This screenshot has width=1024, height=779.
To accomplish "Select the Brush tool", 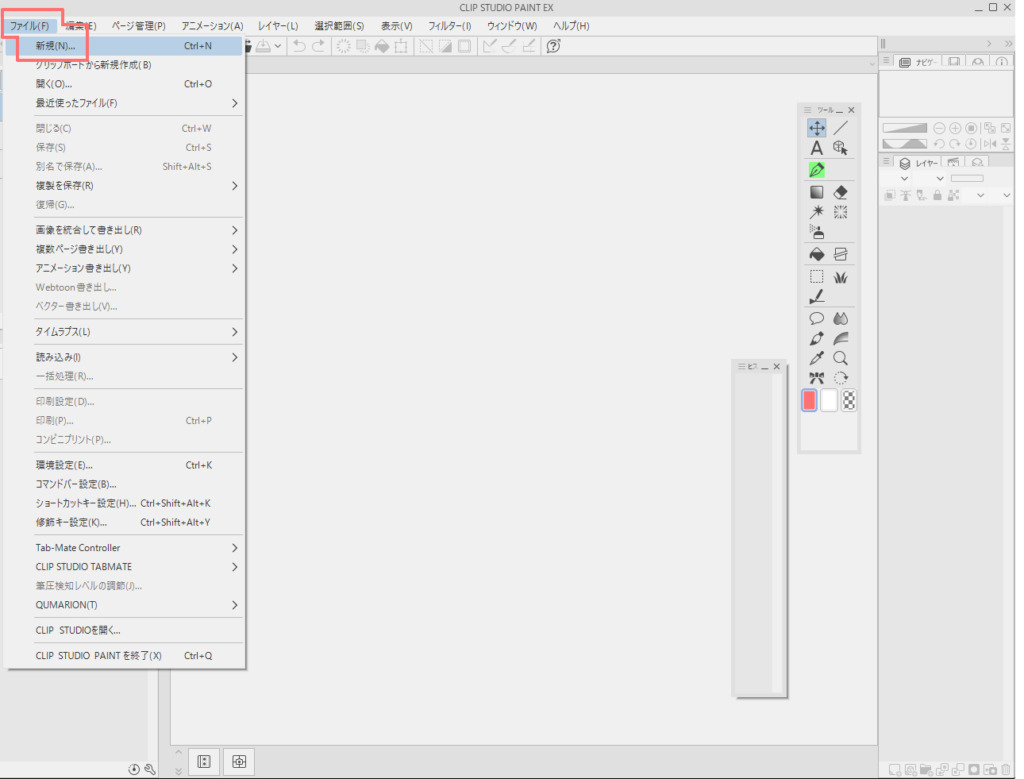I will 816,338.
